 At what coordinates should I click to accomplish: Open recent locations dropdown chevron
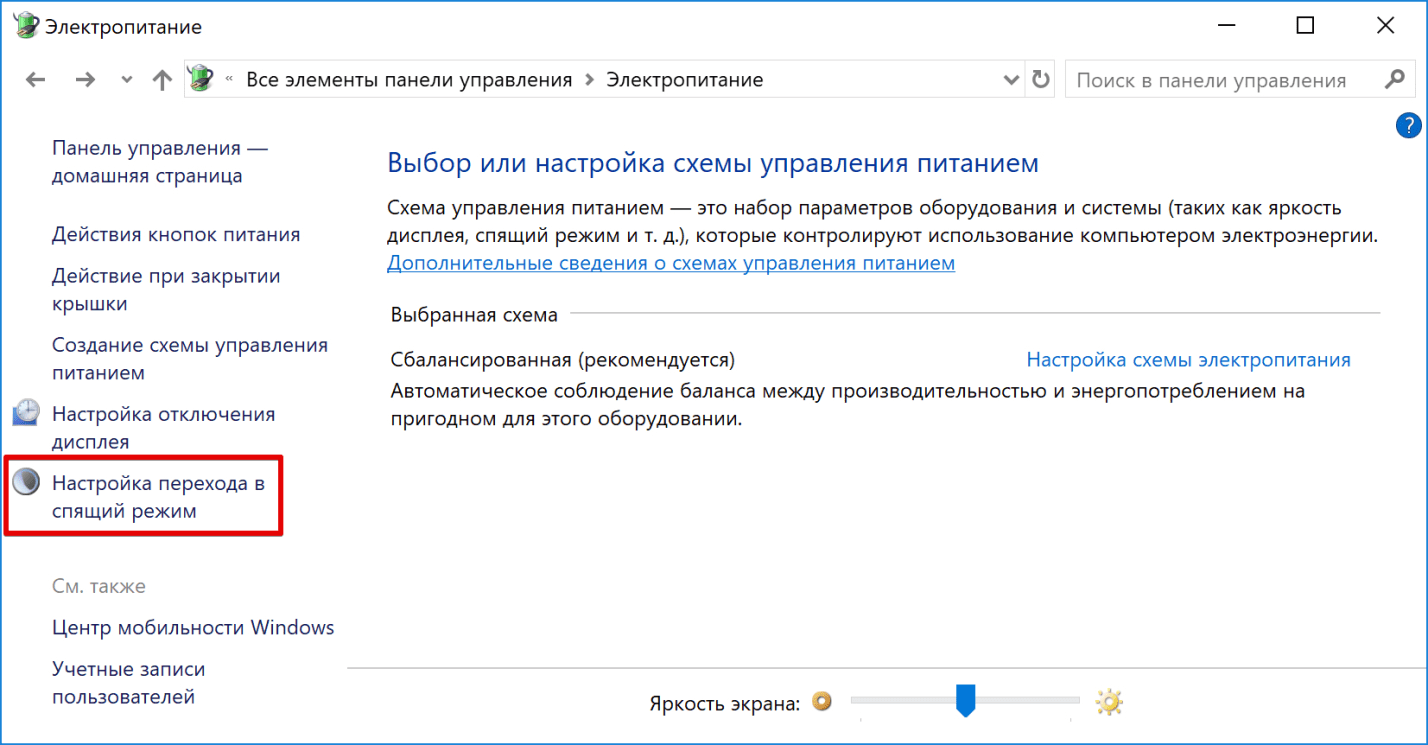[x=125, y=80]
